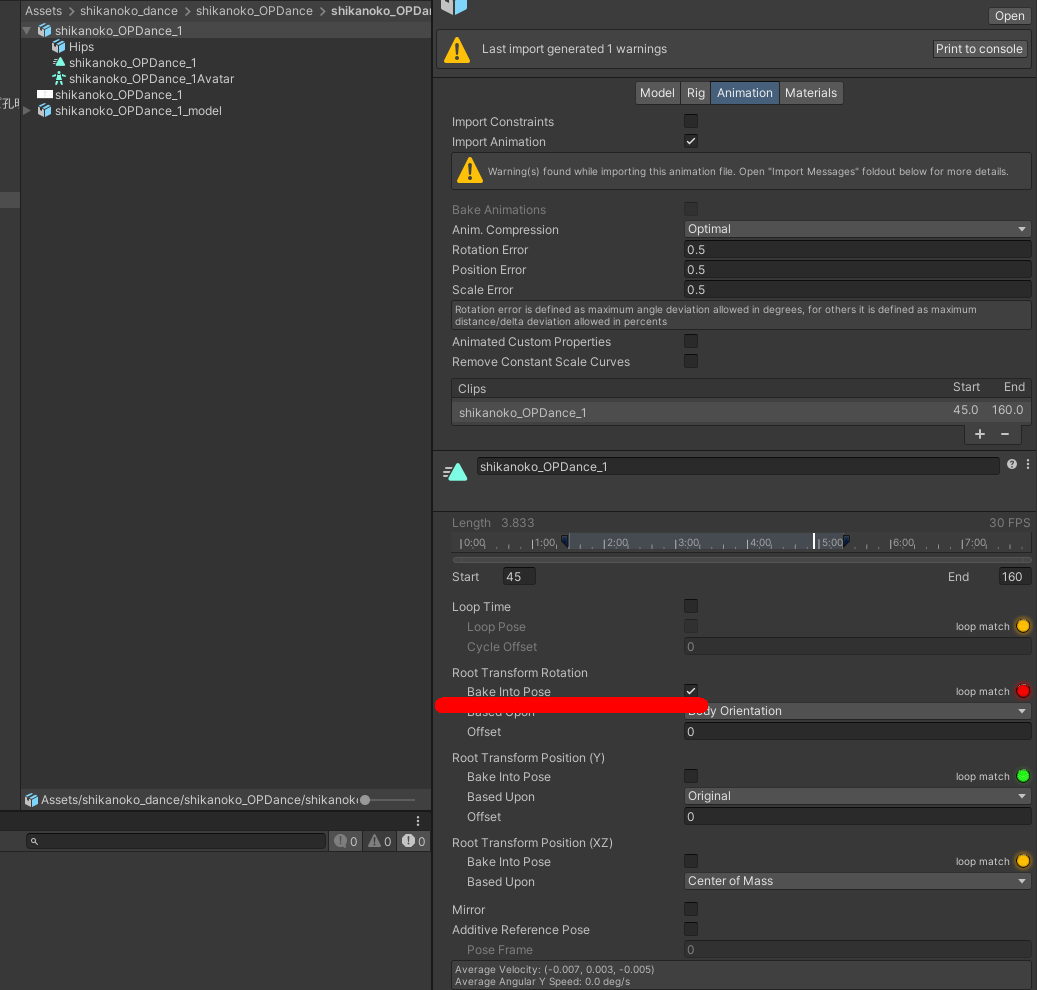Click Print to console button
The height and width of the screenshot is (990, 1037).
tap(979, 48)
